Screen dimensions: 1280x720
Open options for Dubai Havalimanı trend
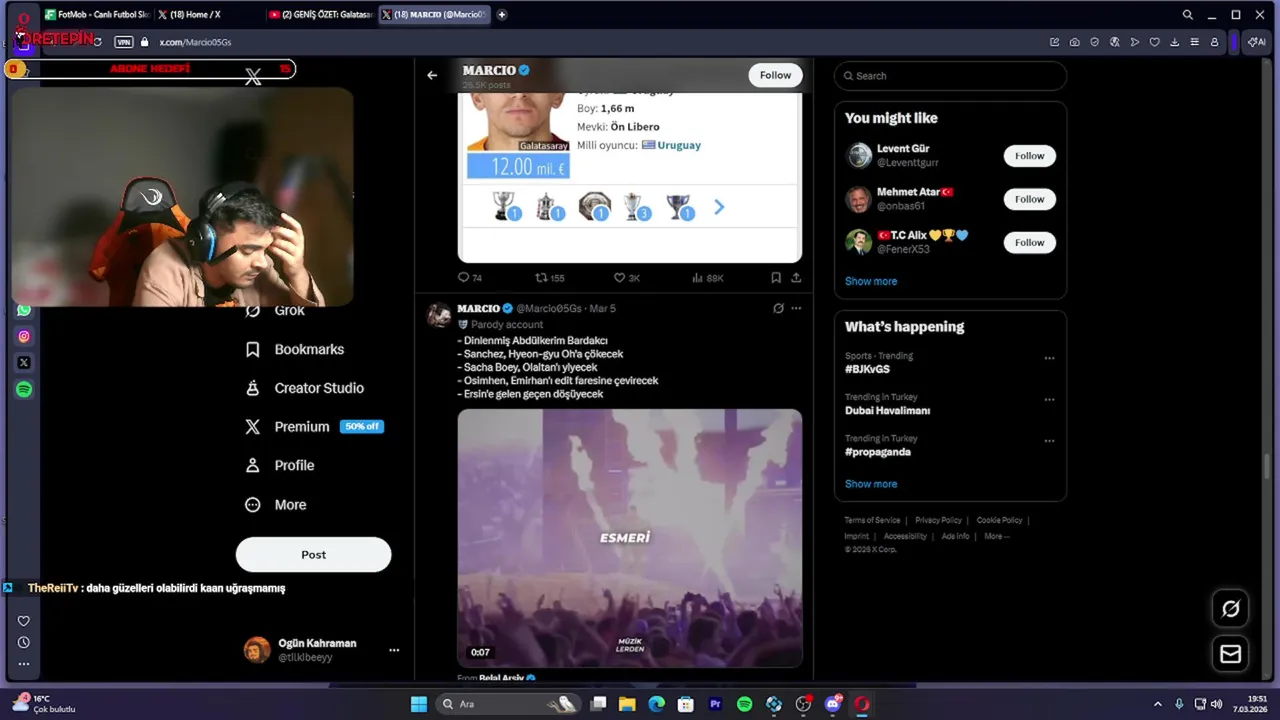point(1049,399)
